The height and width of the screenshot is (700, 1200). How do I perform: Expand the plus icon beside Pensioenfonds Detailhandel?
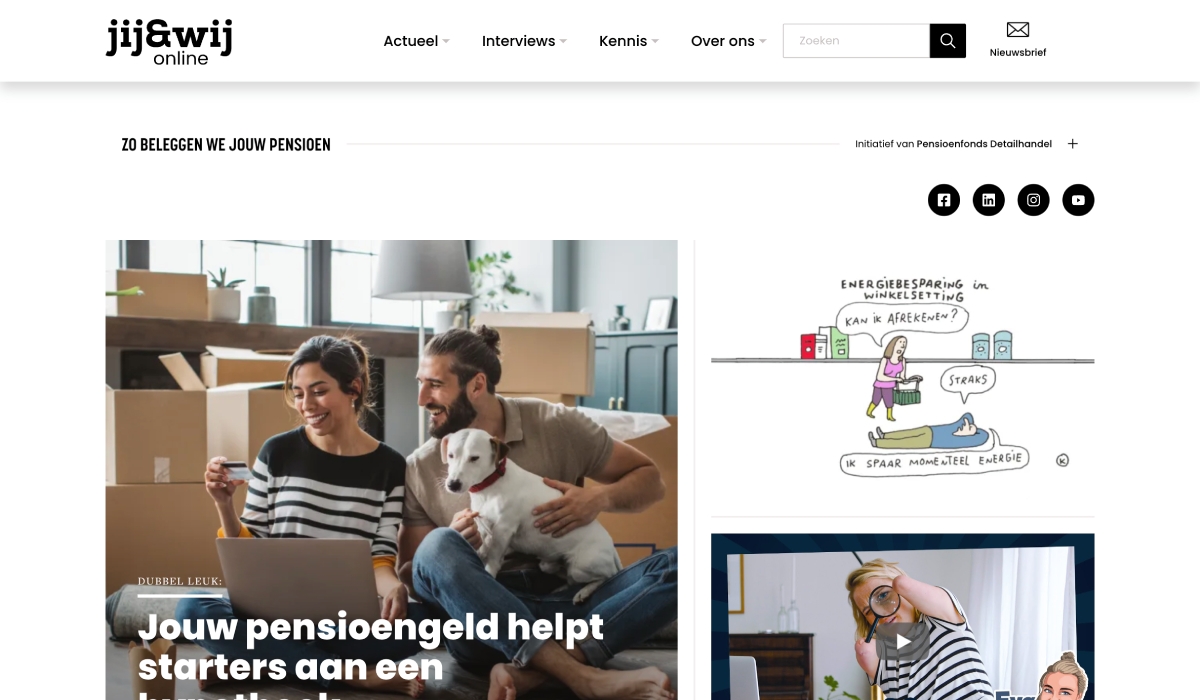click(1073, 144)
